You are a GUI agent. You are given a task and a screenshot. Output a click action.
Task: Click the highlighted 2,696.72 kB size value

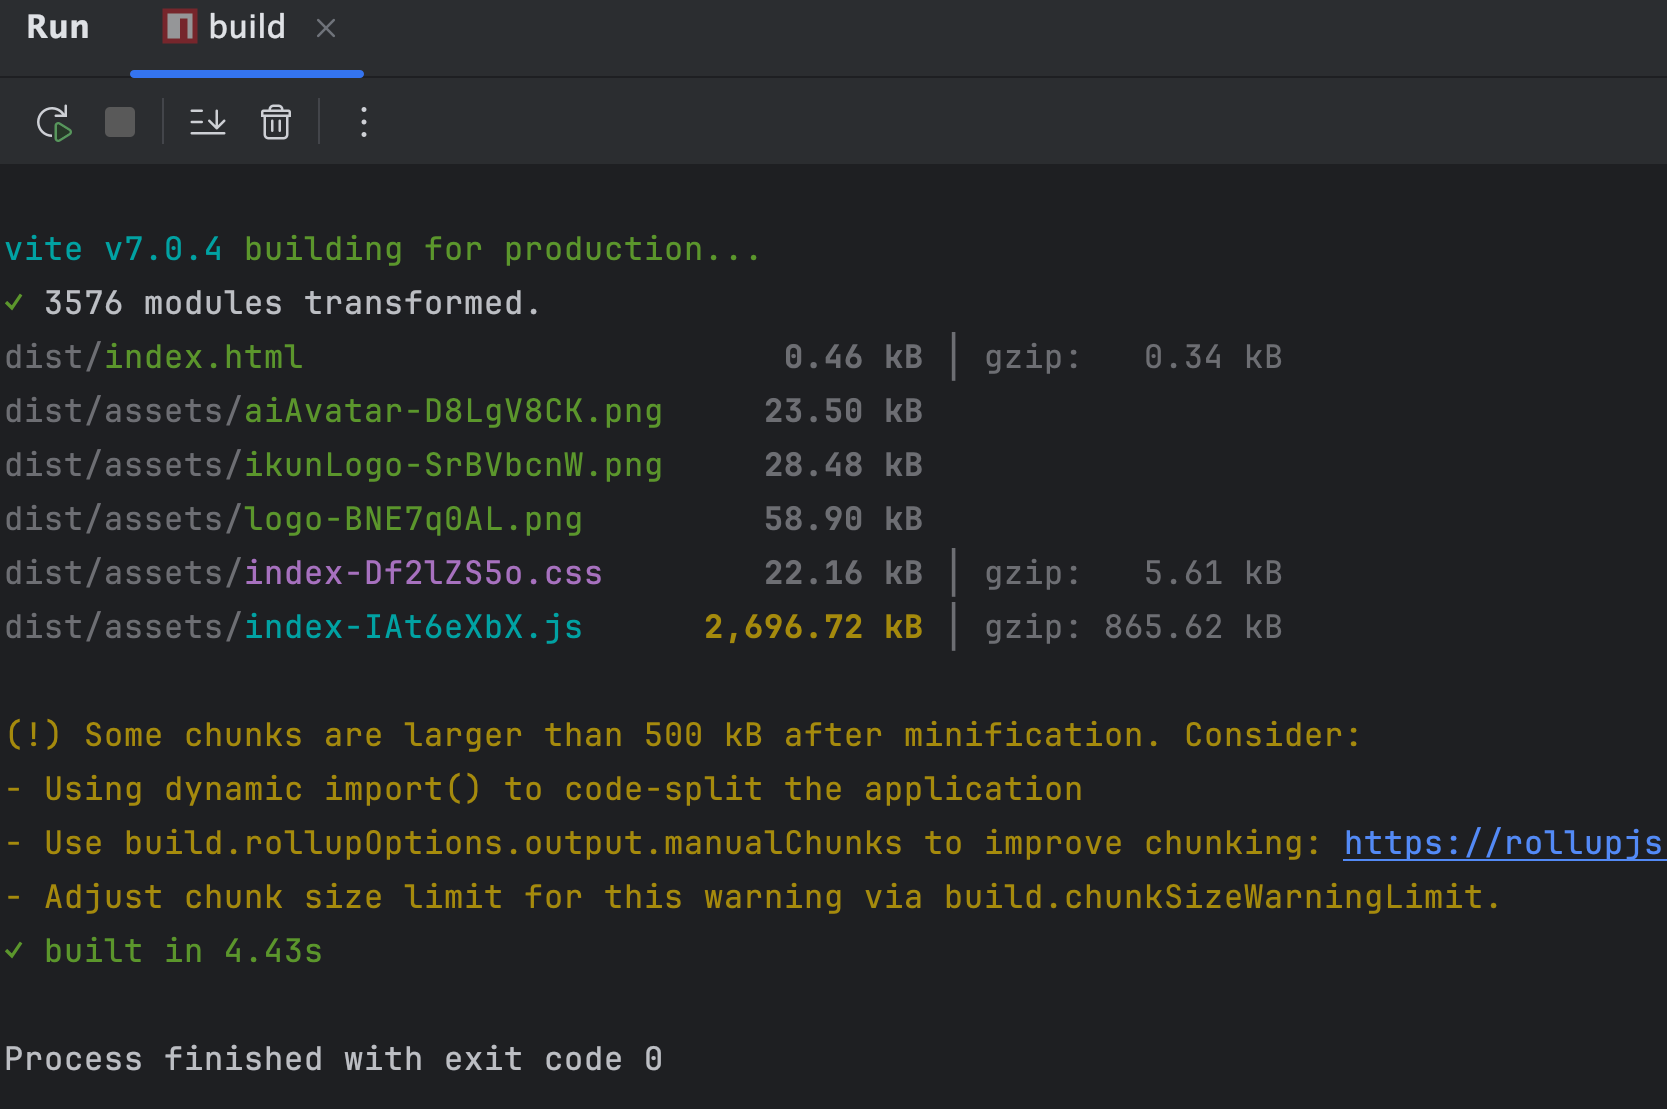[813, 627]
